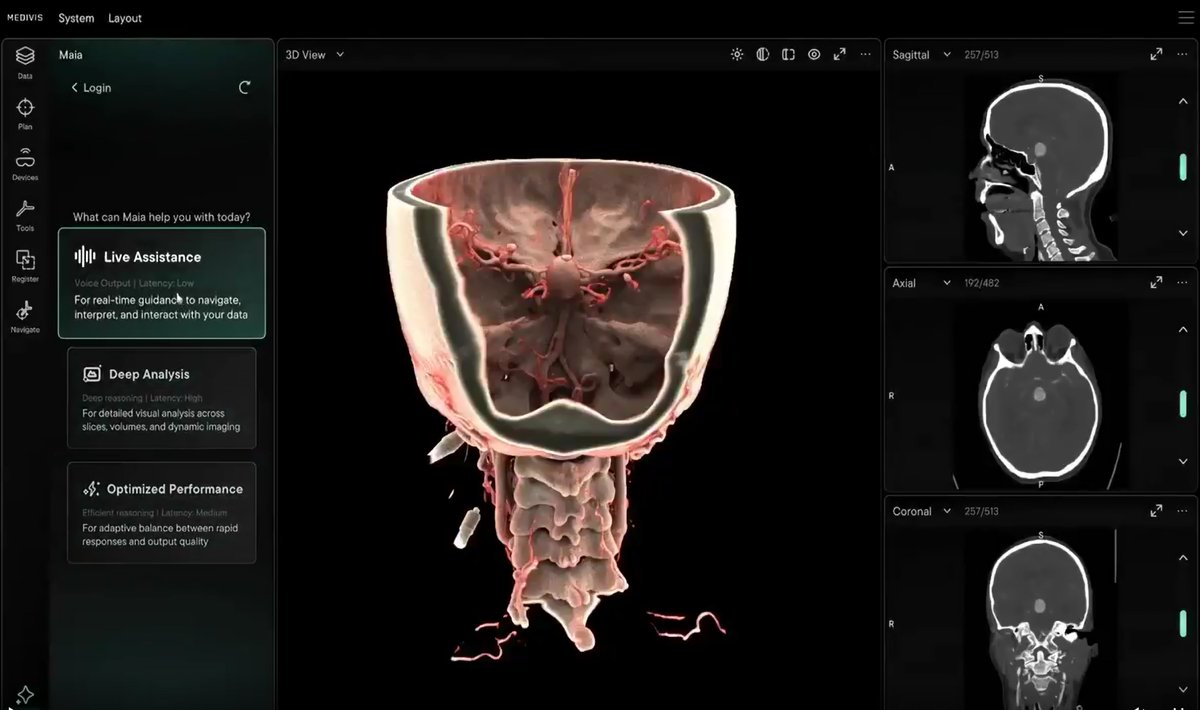1200x710 pixels.
Task: Select the Optimized Performance card
Action: (x=162, y=512)
